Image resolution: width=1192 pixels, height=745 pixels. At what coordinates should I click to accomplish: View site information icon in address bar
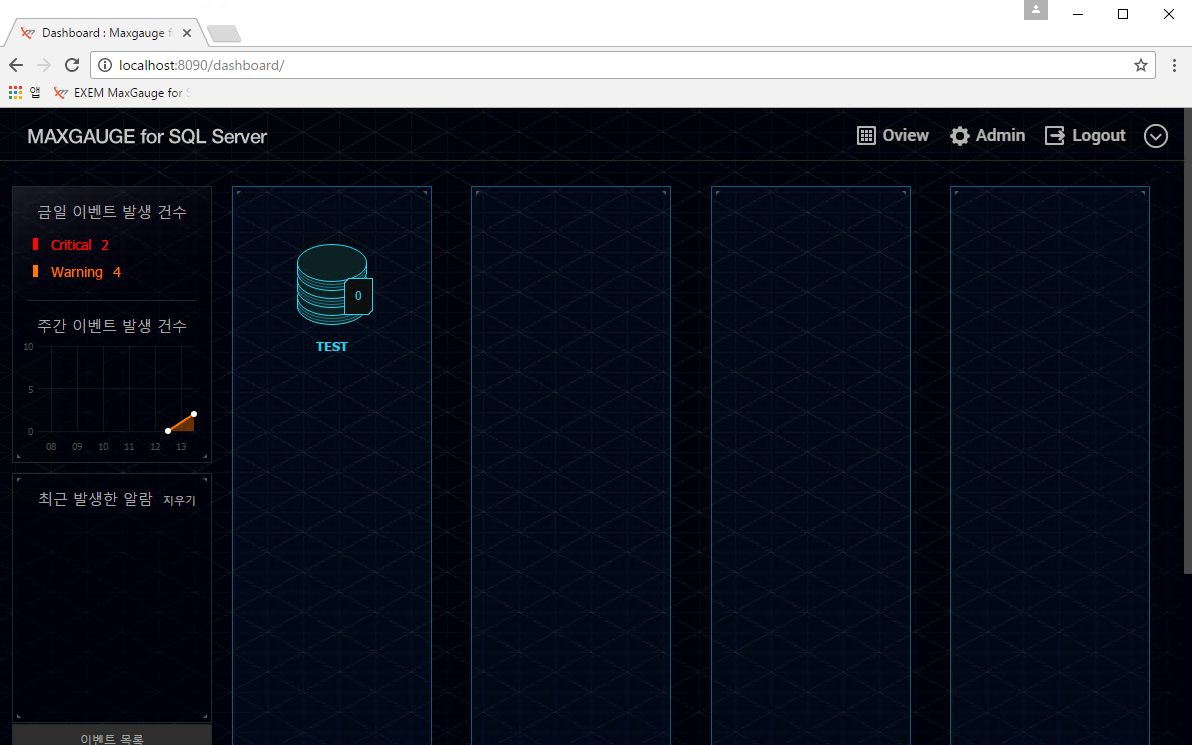[x=105, y=65]
